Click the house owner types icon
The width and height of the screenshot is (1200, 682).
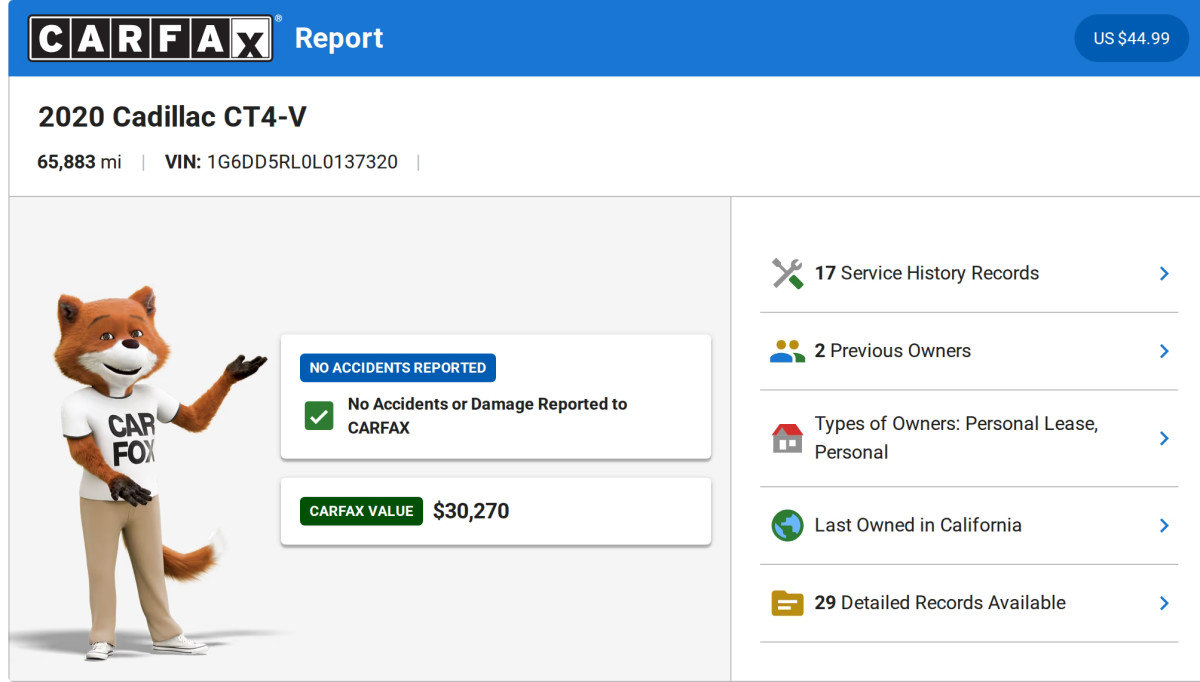(x=788, y=438)
